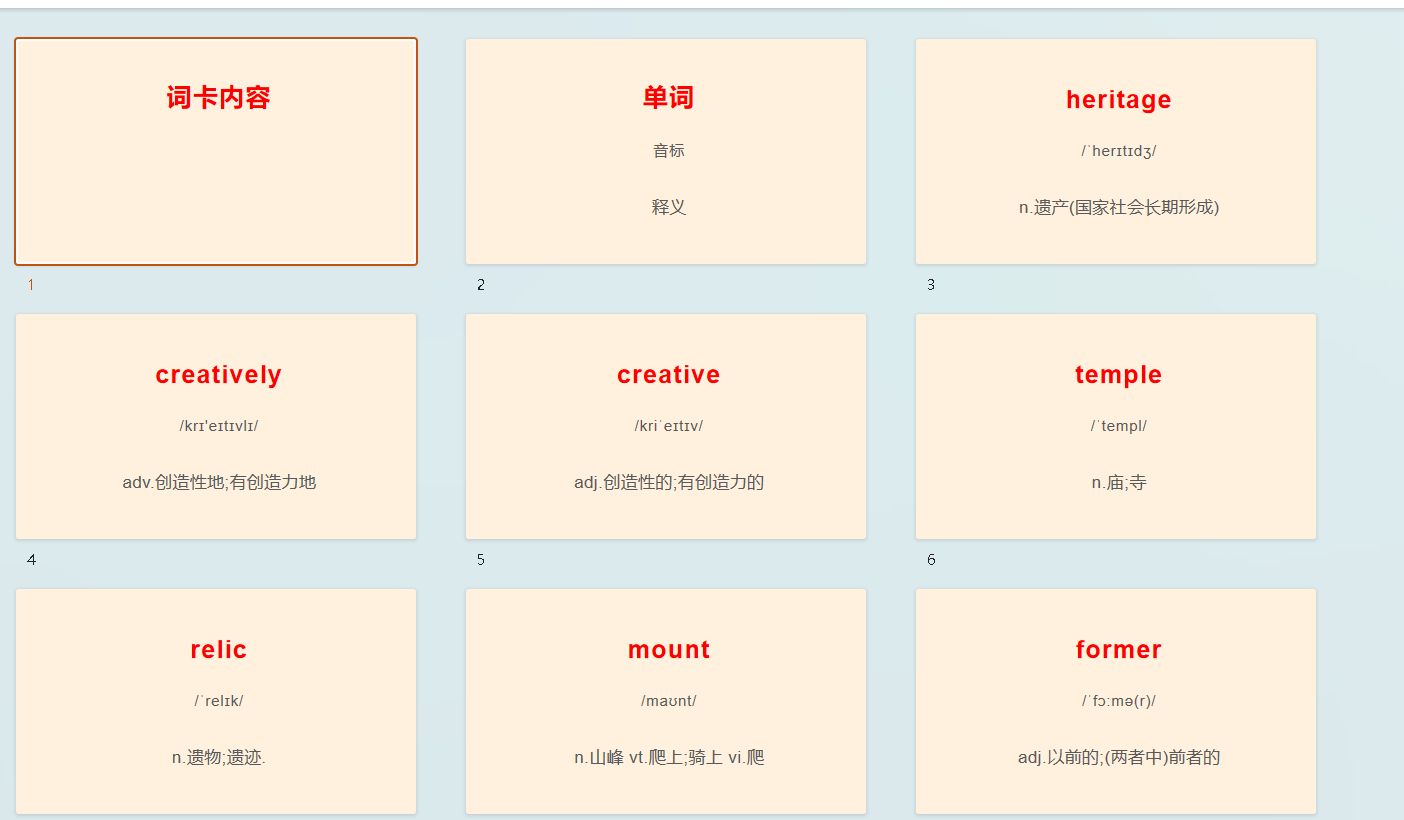Select the slide titled 词卡内容
Image resolution: width=1404 pixels, height=820 pixels.
(x=216, y=152)
